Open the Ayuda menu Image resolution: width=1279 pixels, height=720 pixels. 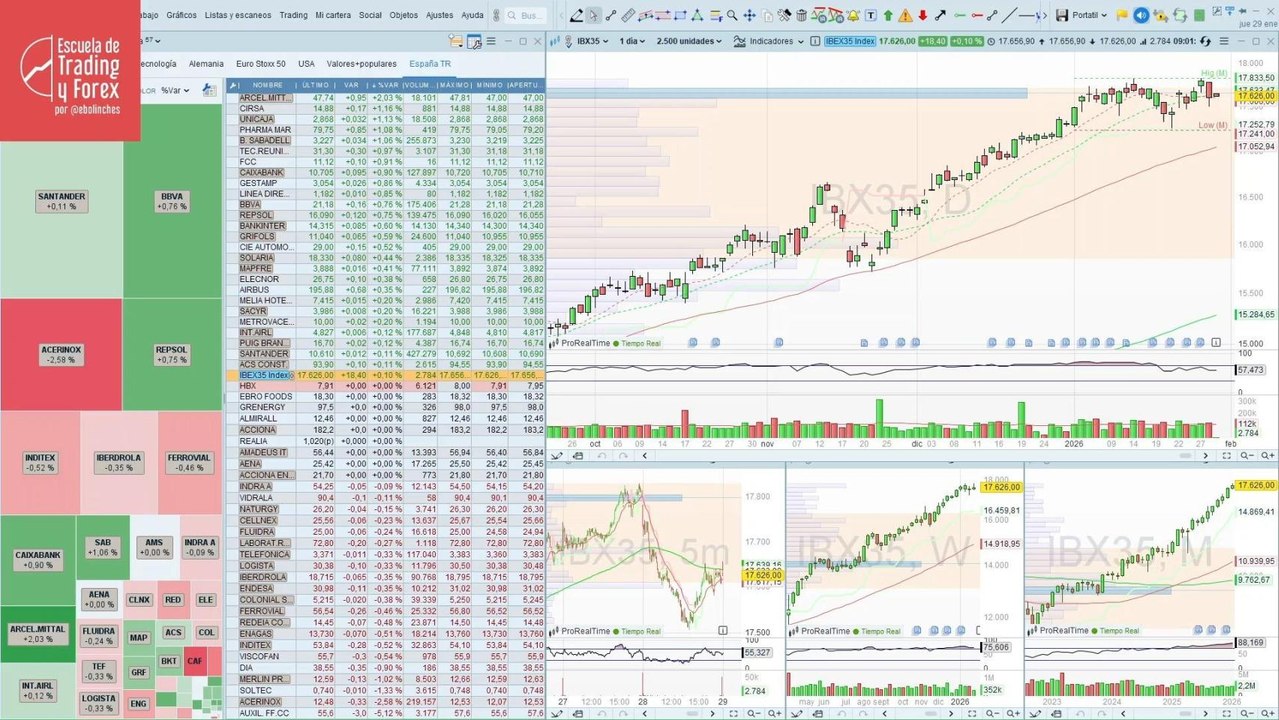point(472,15)
